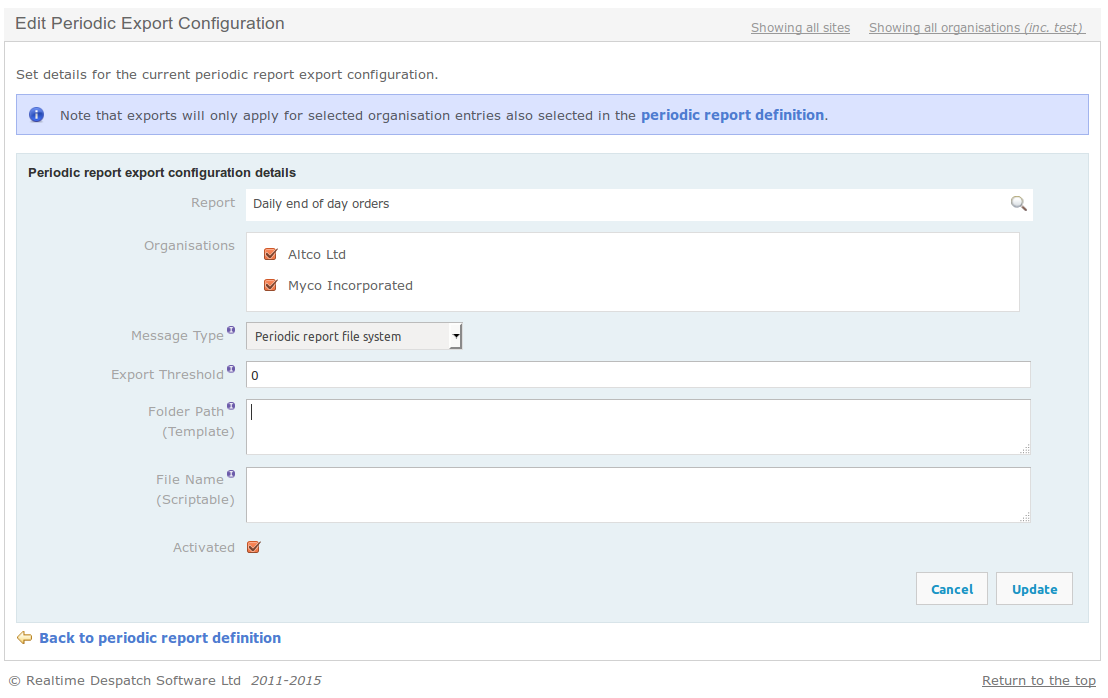Click the Update button
1108x698 pixels.
point(1034,588)
